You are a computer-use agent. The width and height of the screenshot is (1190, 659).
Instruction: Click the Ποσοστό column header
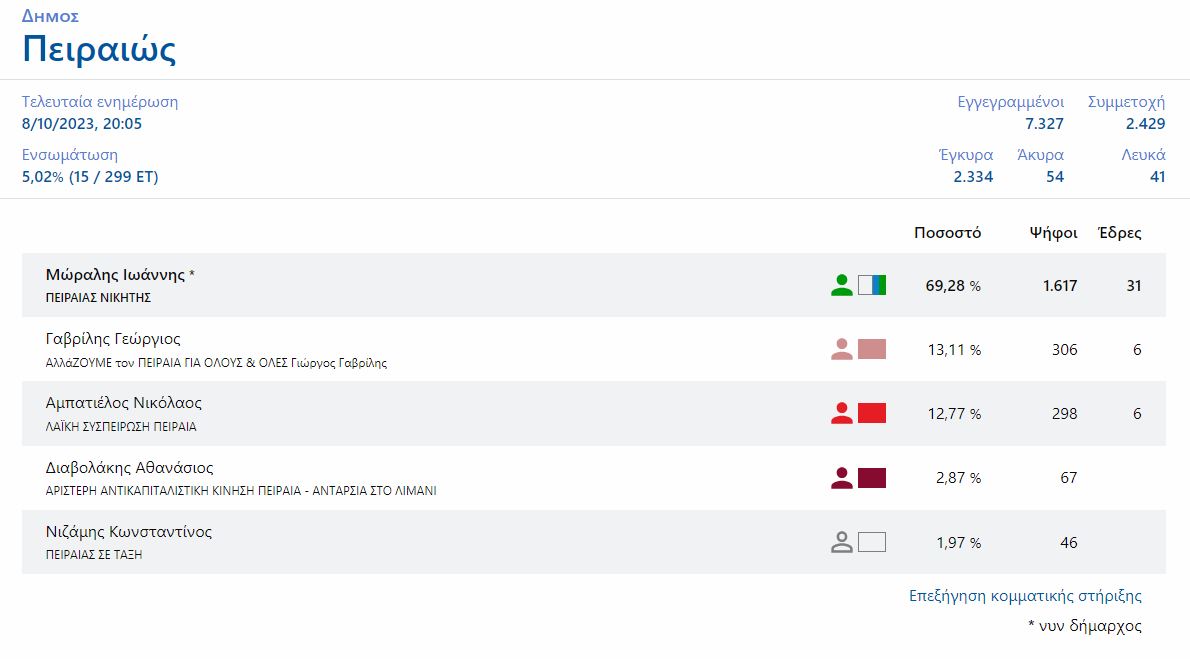coord(947,233)
